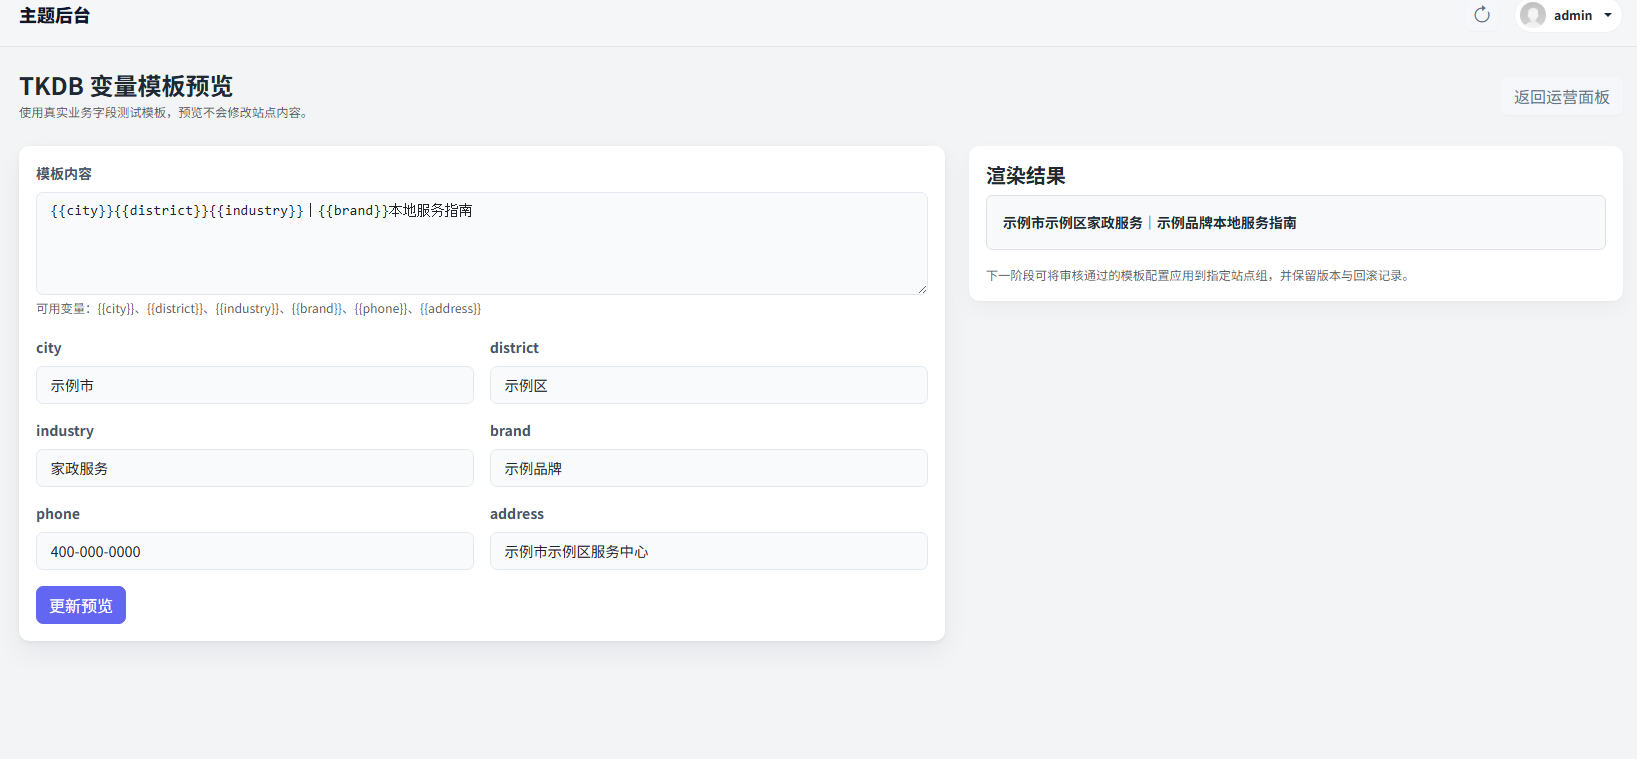The image size is (1637, 759).
Task: Click the refresh icon in top bar
Action: 1482,15
